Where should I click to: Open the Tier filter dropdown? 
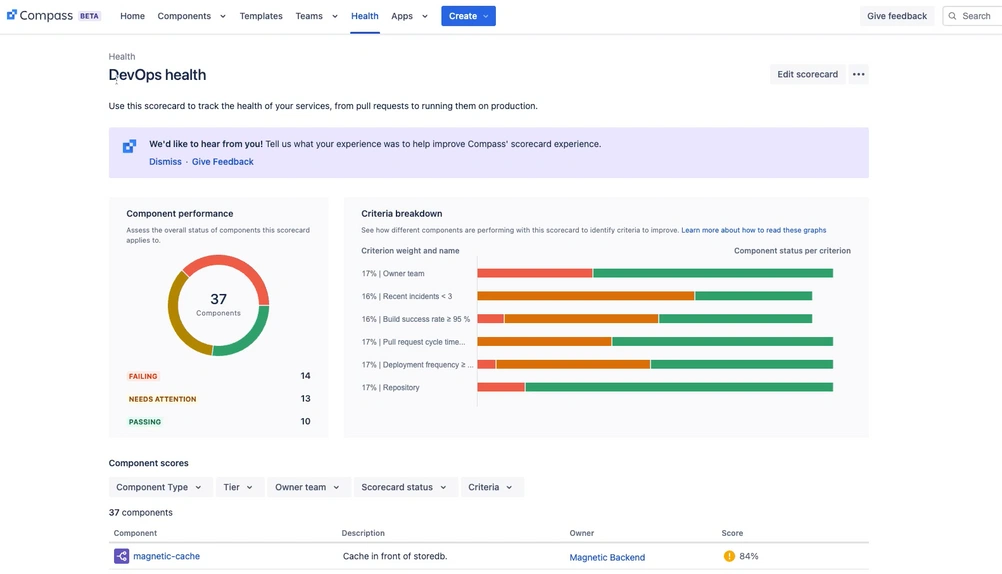click(x=238, y=487)
